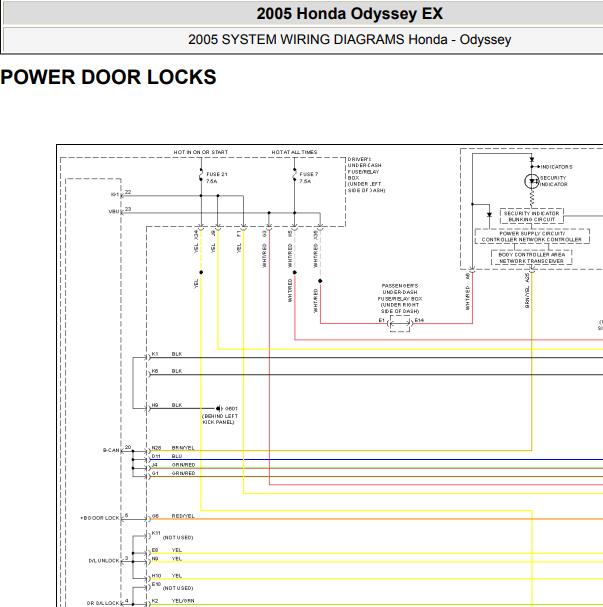Click the "VBU" terminal label
This screenshot has width=603, height=607.
[114, 212]
